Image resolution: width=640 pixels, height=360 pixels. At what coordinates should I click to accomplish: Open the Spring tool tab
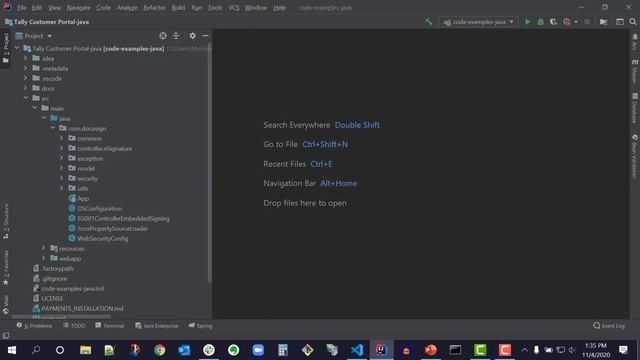click(200, 326)
